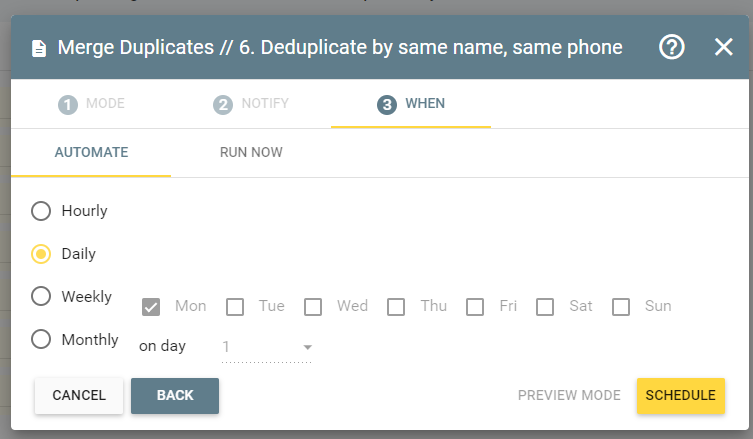The image size is (753, 439).
Task: Click Preview Mode link
Action: click(x=569, y=395)
